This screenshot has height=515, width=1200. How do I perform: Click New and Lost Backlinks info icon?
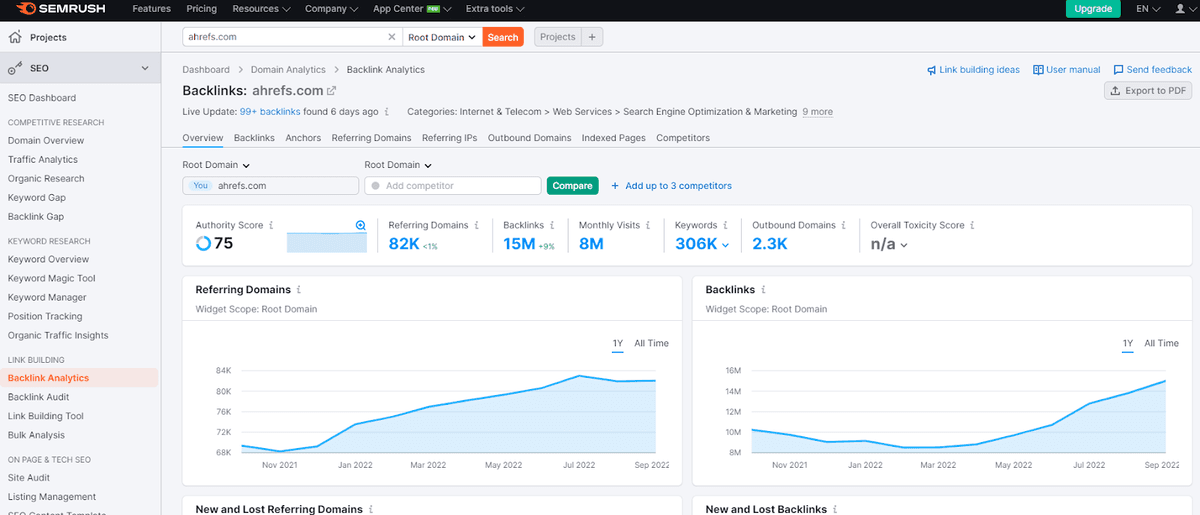pos(836,509)
